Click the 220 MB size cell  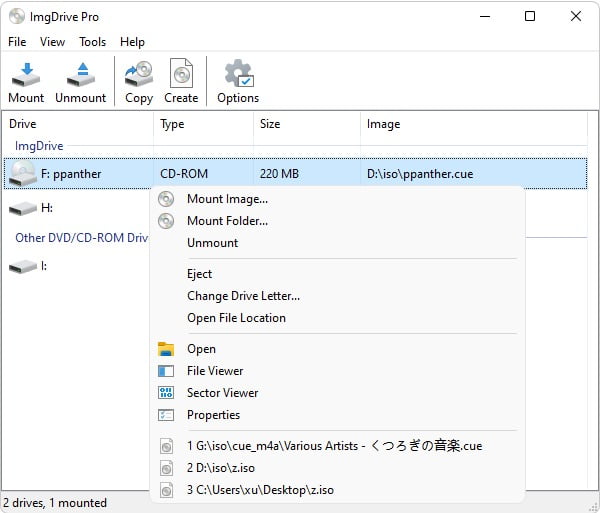tap(279, 174)
